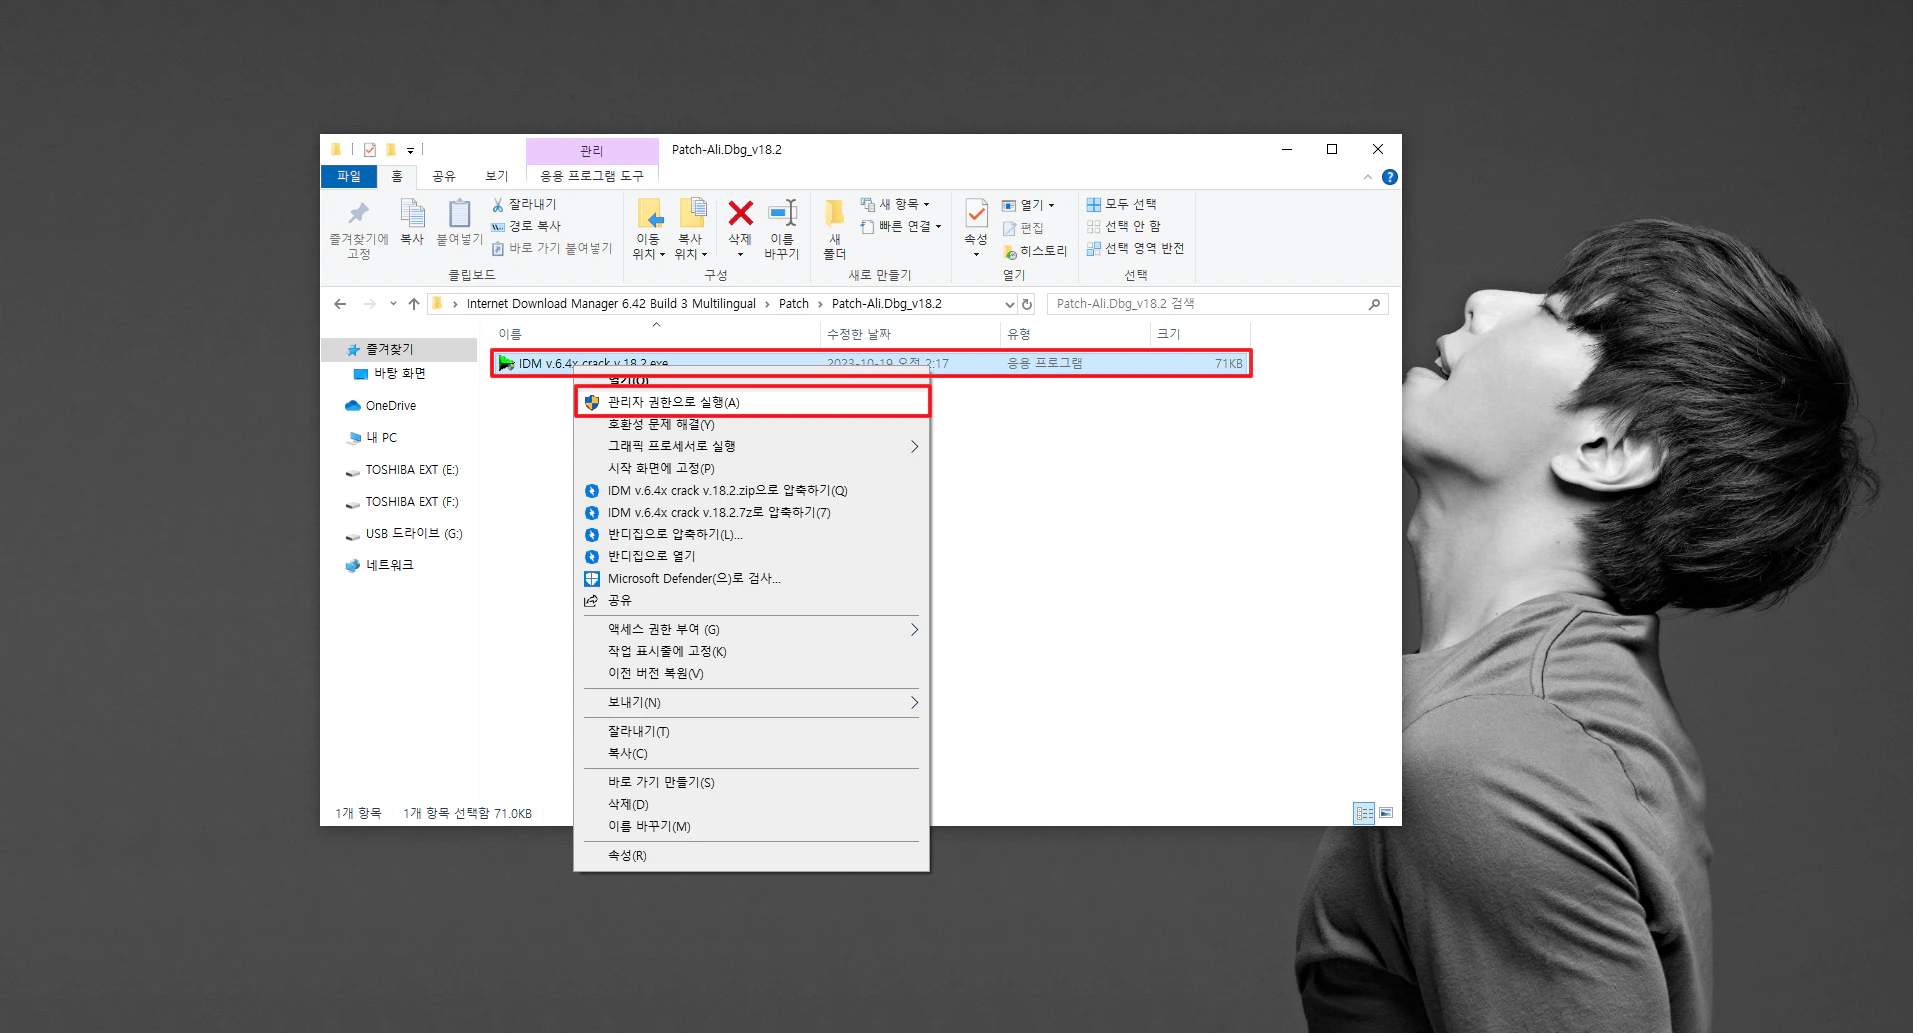Click the Refresh icon beside address bar
This screenshot has width=1913, height=1033.
tap(1026, 304)
